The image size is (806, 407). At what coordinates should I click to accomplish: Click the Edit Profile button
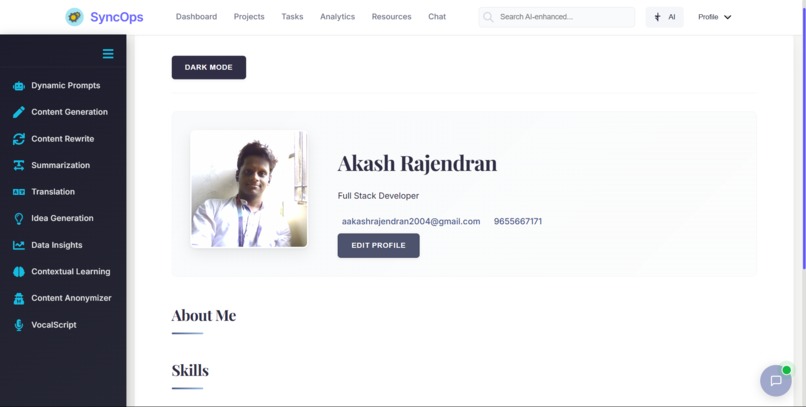click(378, 246)
